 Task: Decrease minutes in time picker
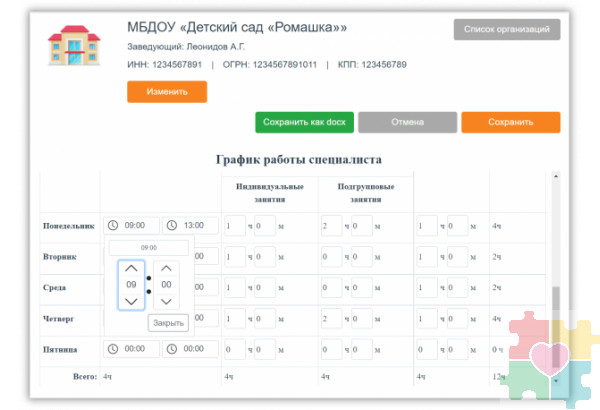tap(166, 302)
